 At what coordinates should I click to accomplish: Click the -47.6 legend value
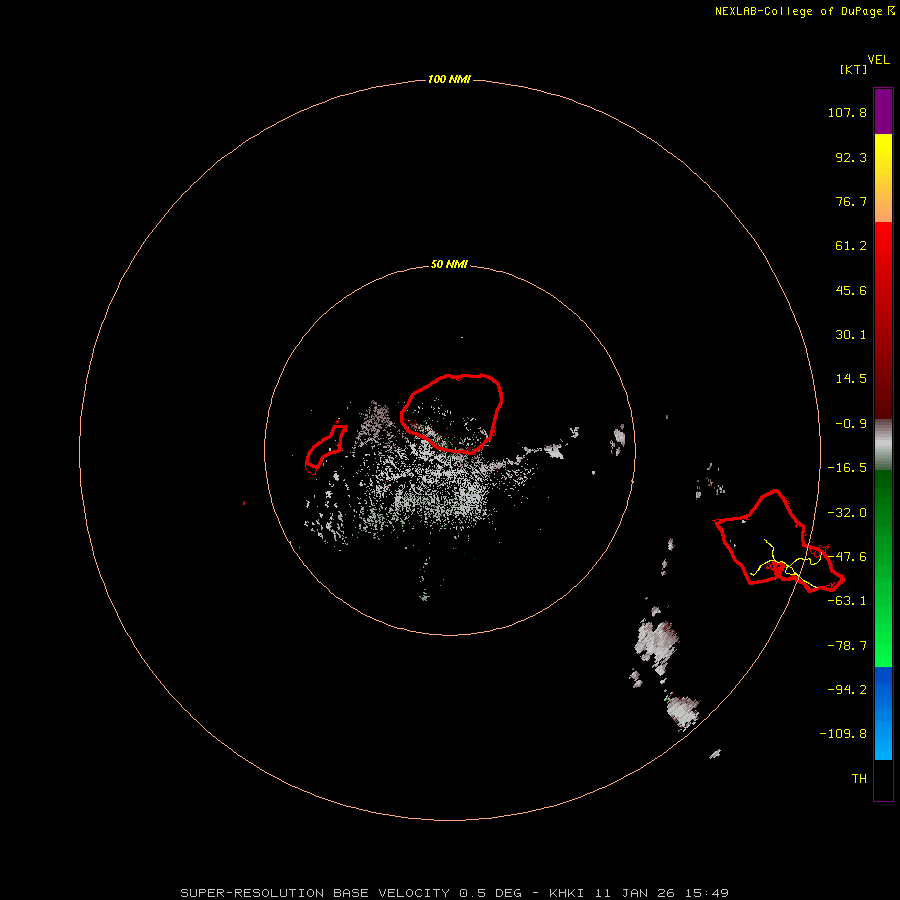[x=847, y=557]
